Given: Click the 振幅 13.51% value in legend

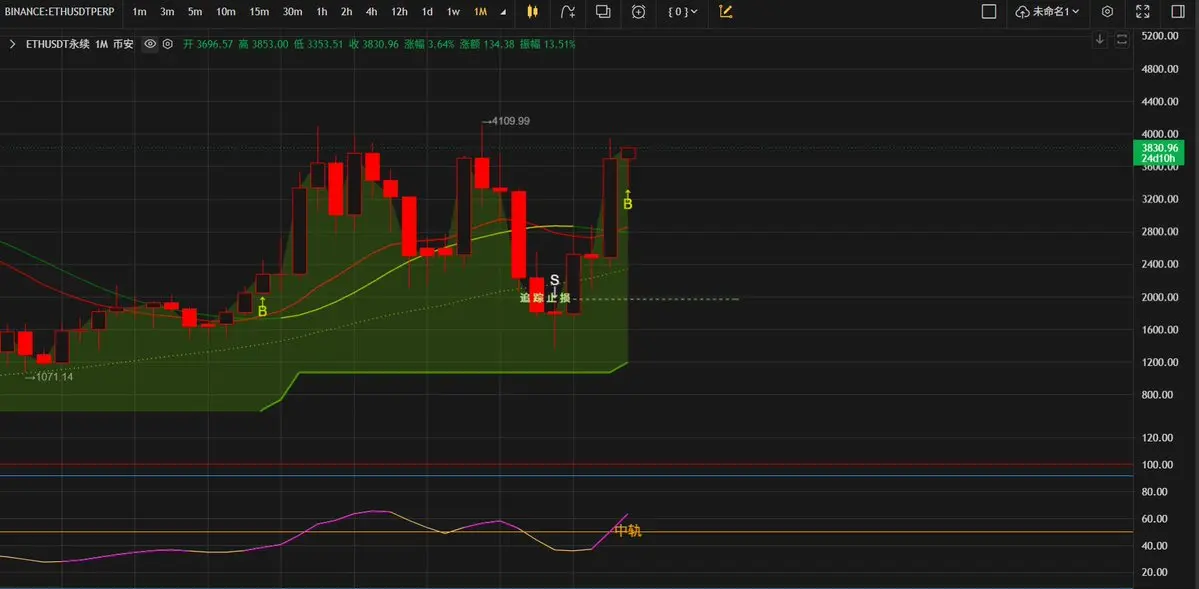Looking at the screenshot, I should 548,44.
